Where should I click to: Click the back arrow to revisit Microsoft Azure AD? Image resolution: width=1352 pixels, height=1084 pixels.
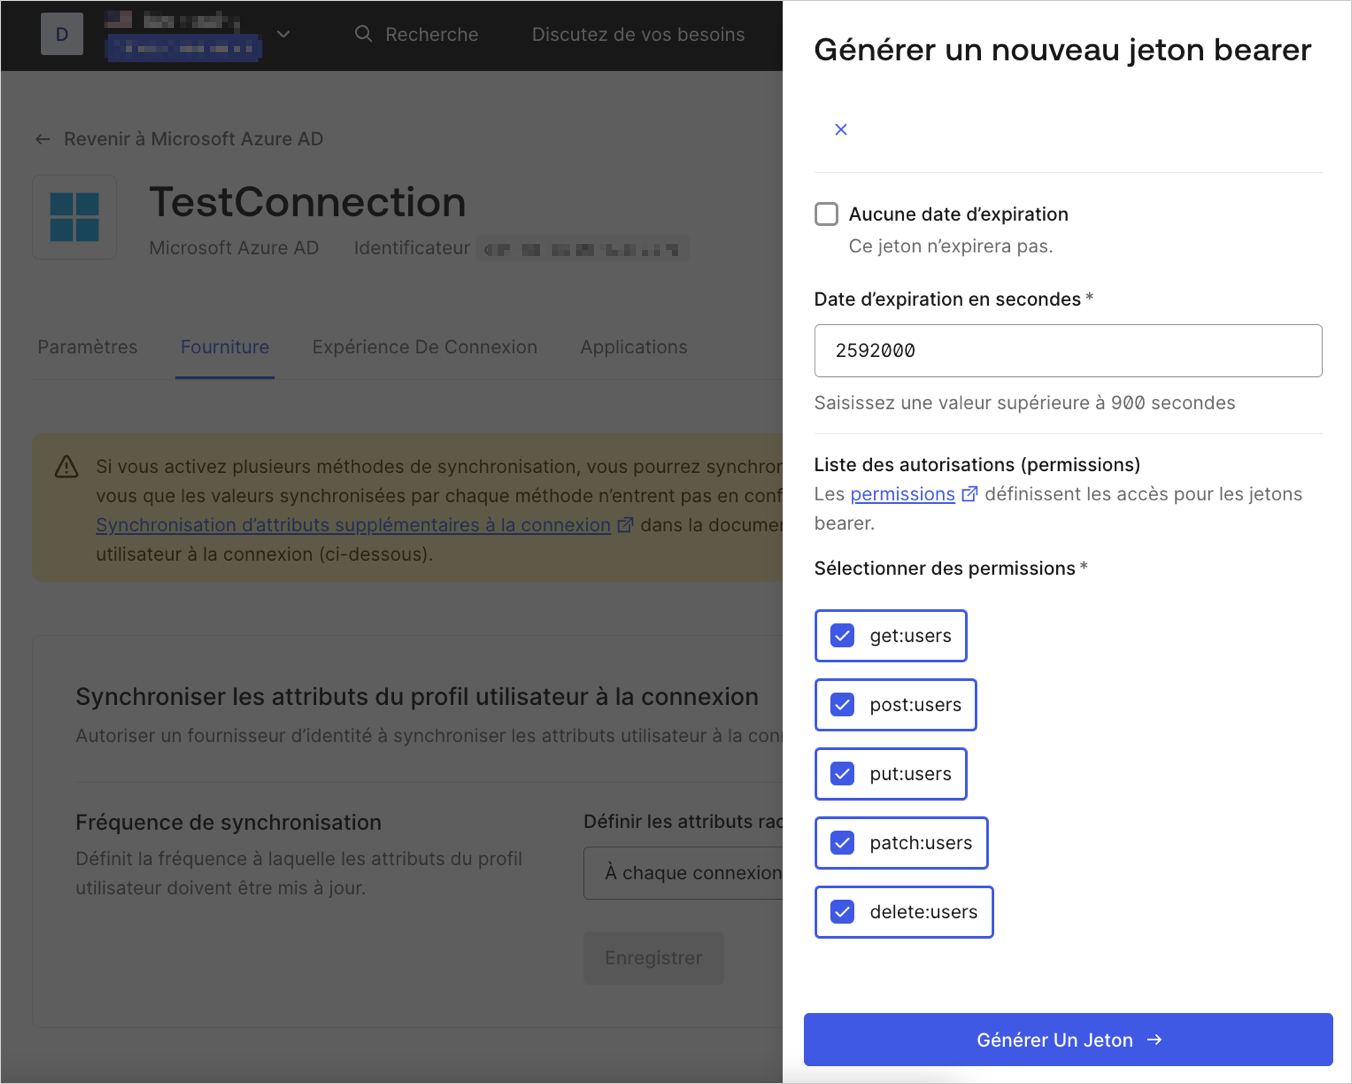[x=42, y=139]
